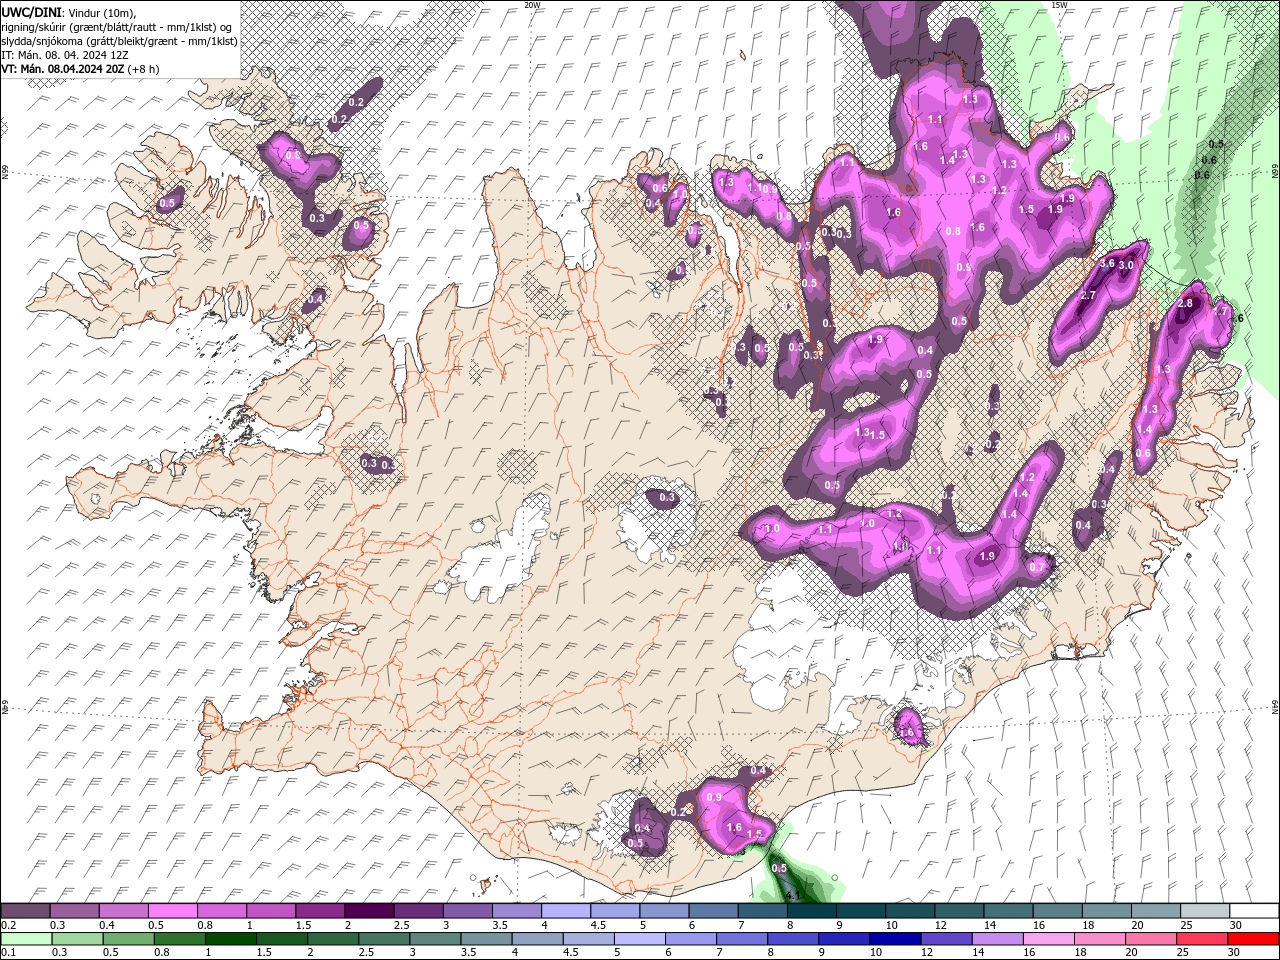Click the 'UWC/DINI: Vindur (10m),' title text
The image size is (1280, 960).
coord(68,13)
